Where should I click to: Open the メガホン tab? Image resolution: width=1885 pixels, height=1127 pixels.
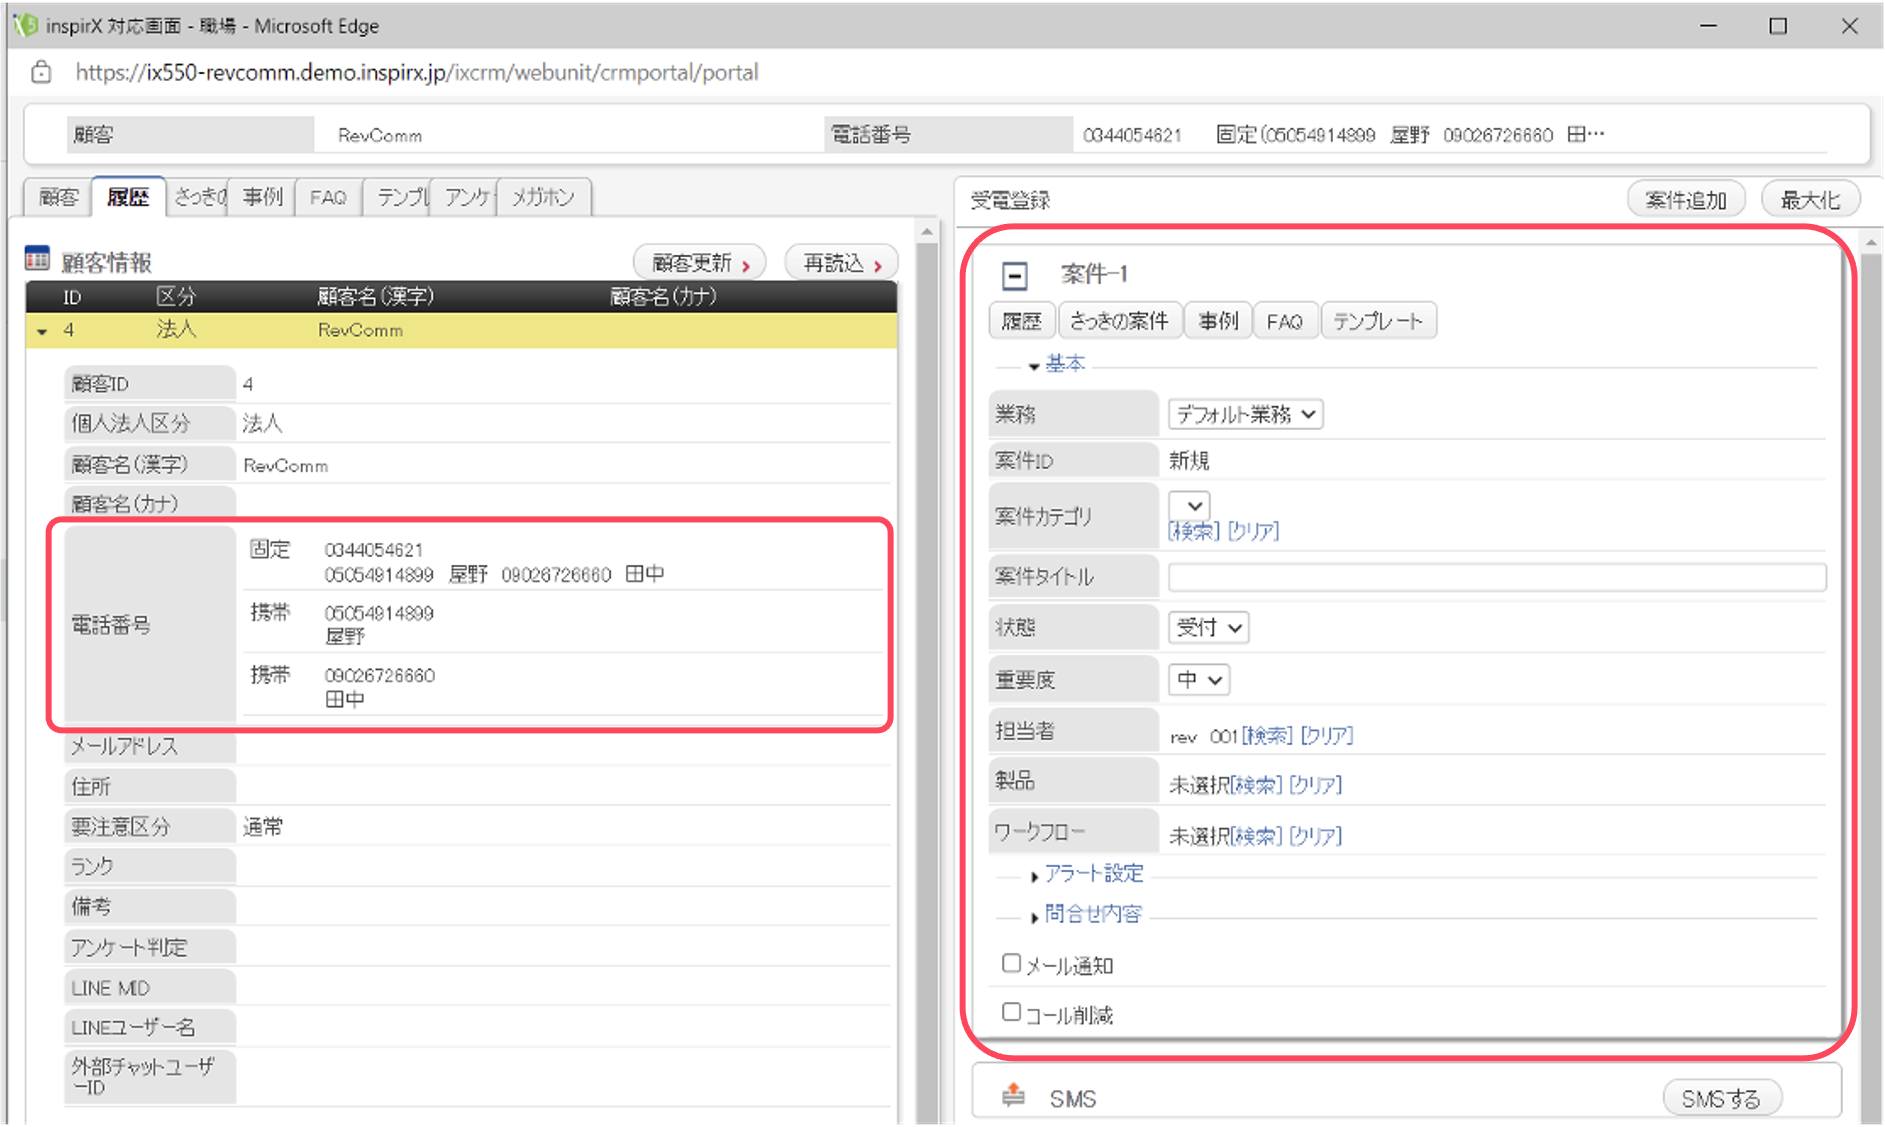point(545,197)
